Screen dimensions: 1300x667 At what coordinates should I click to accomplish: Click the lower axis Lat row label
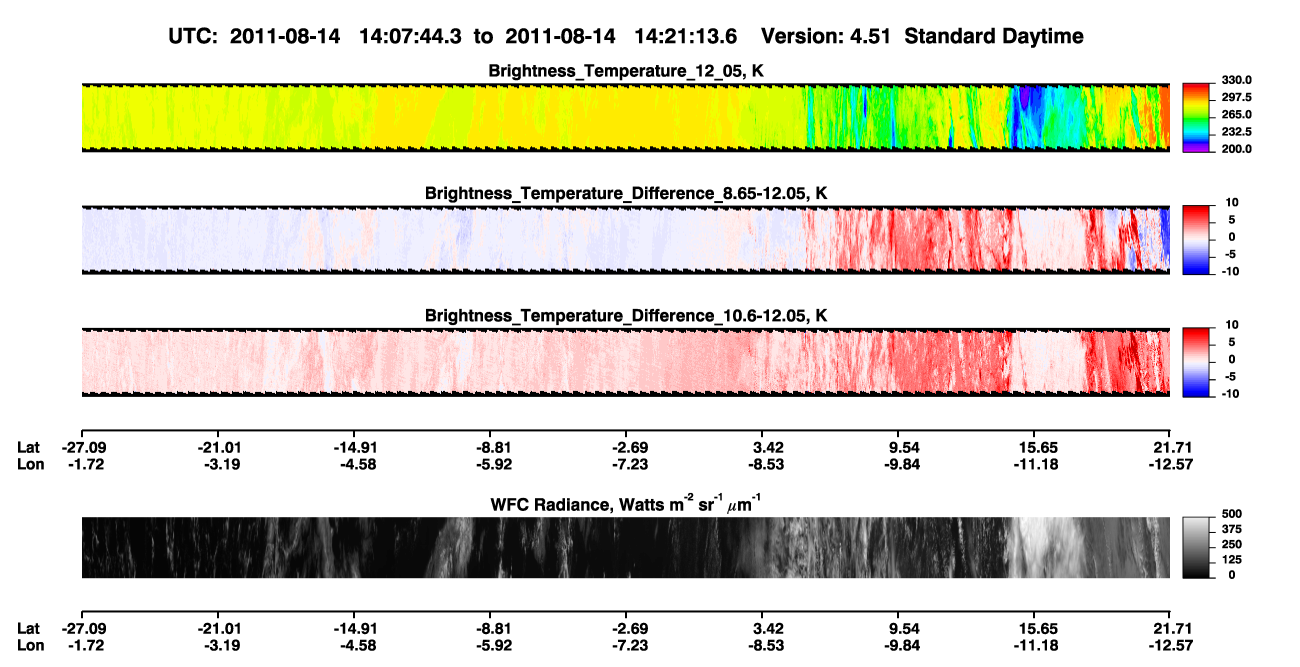point(28,628)
